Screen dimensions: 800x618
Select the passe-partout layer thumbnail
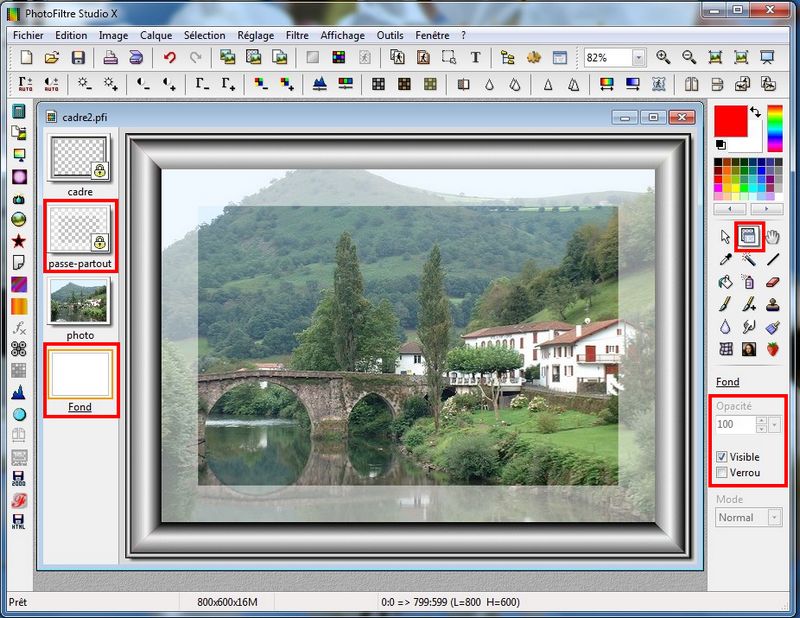click(79, 229)
